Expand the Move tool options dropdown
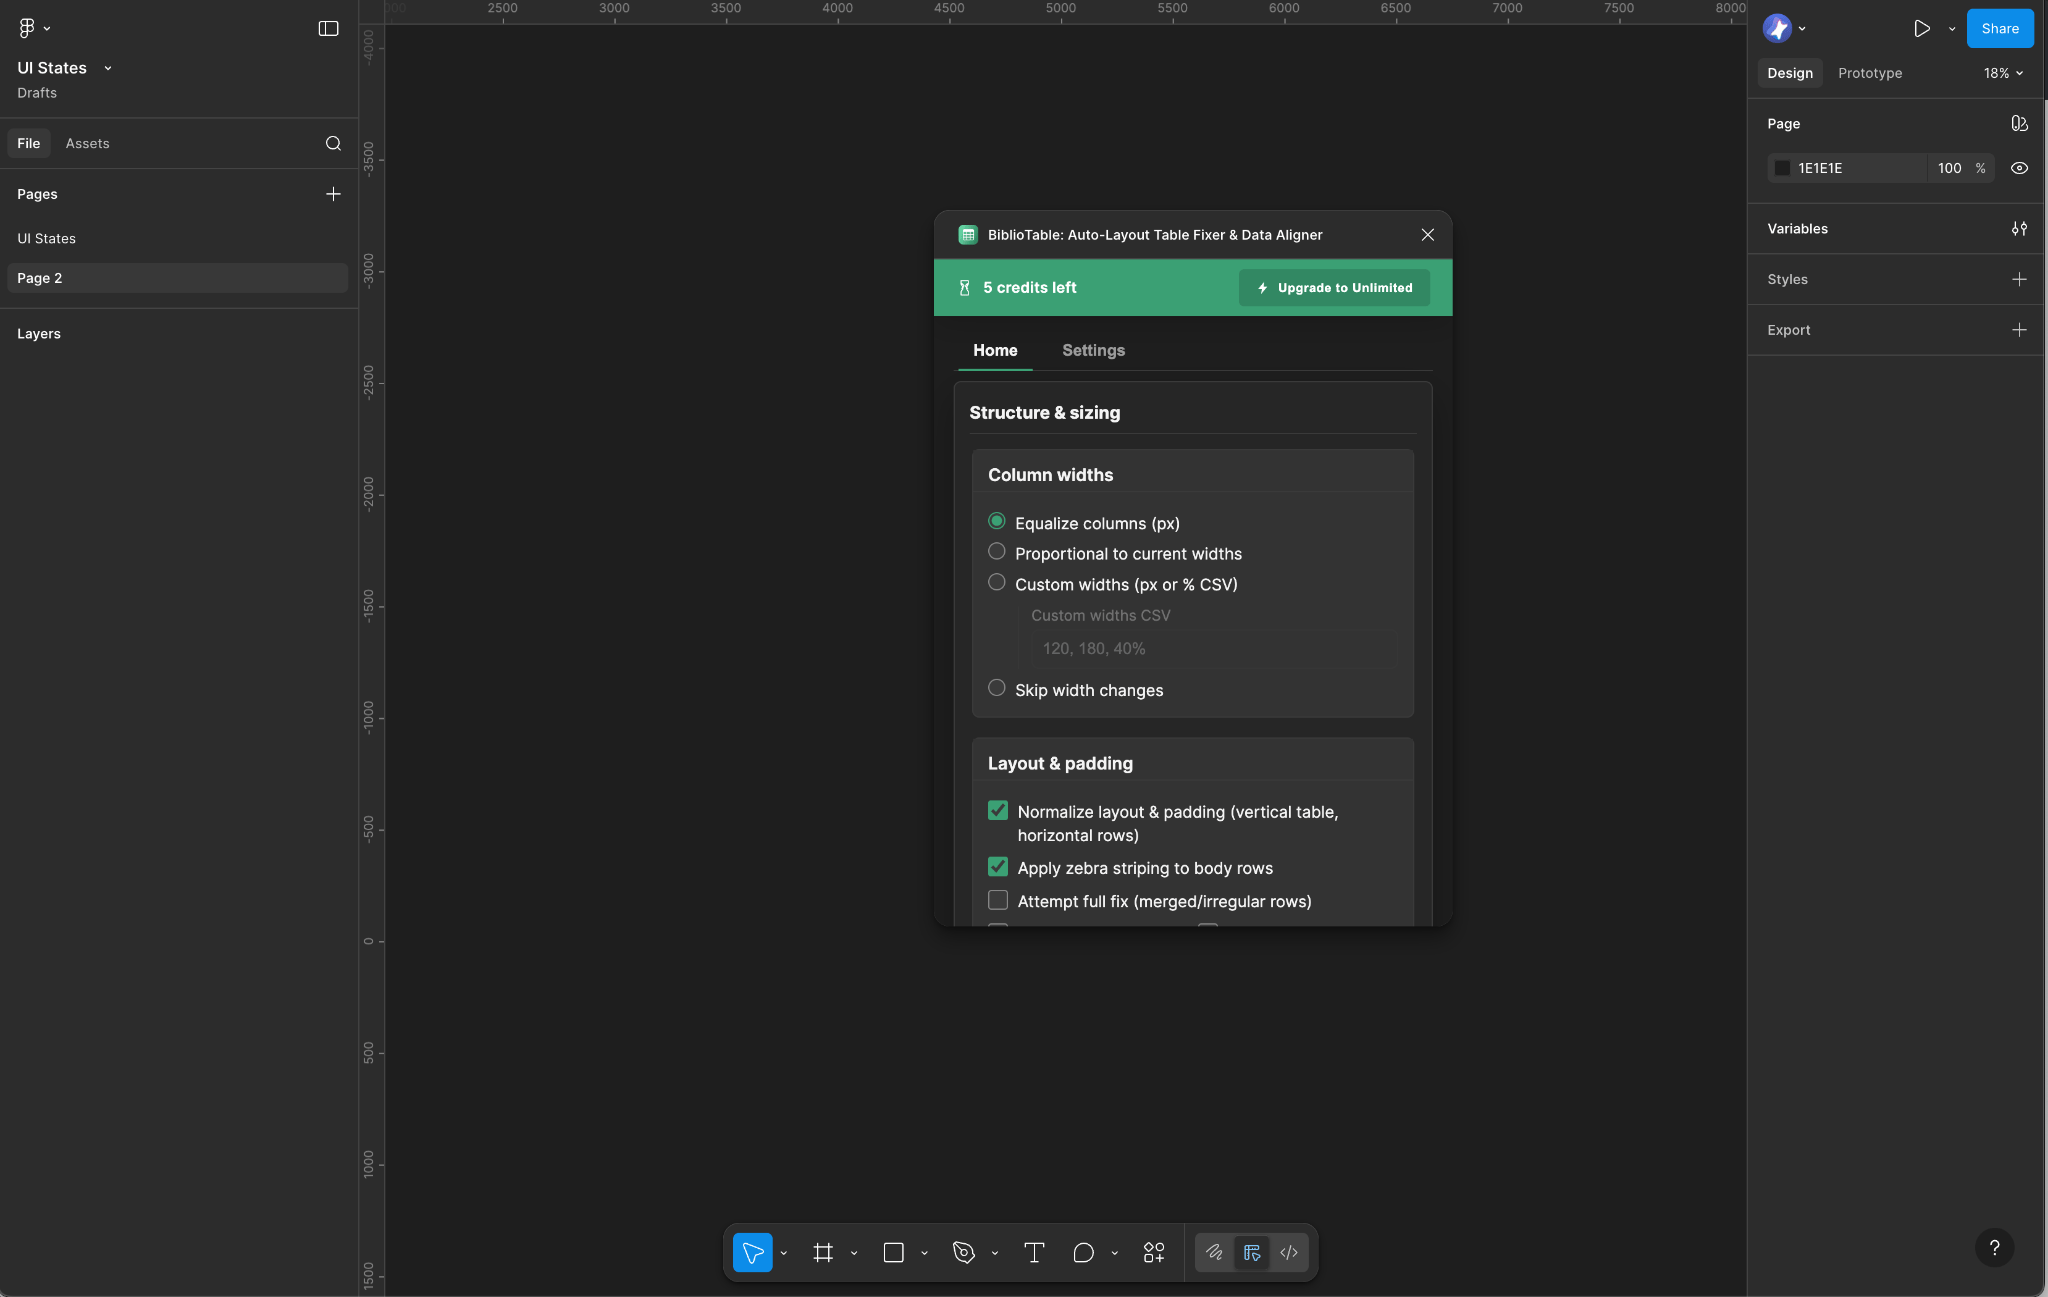Image resolution: width=2048 pixels, height=1297 pixels. tap(783, 1252)
